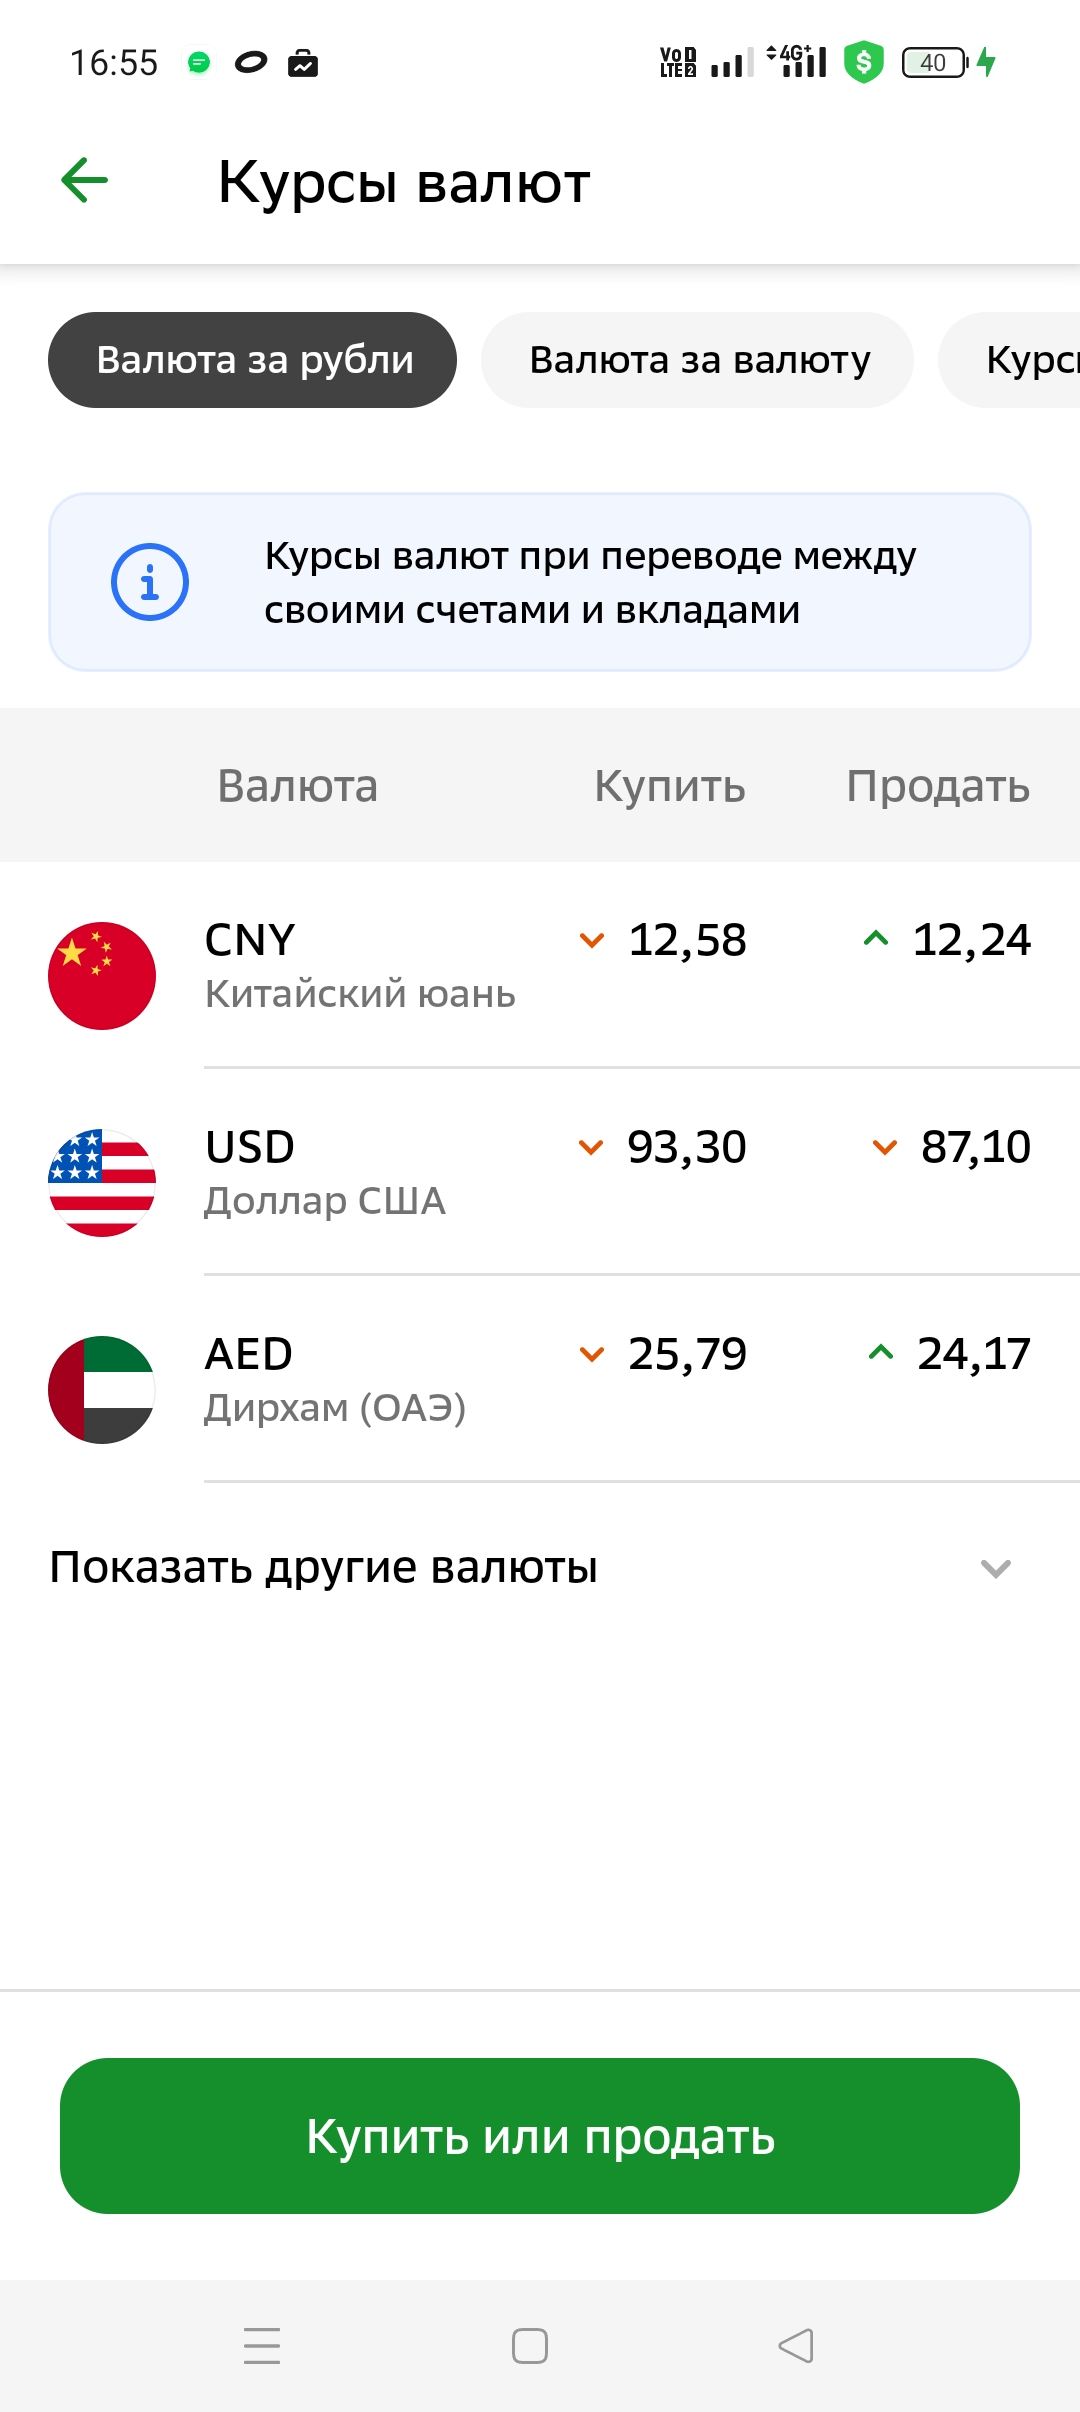This screenshot has width=1080, height=2412.
Task: Tap the Android home square icon
Action: (x=530, y=2345)
